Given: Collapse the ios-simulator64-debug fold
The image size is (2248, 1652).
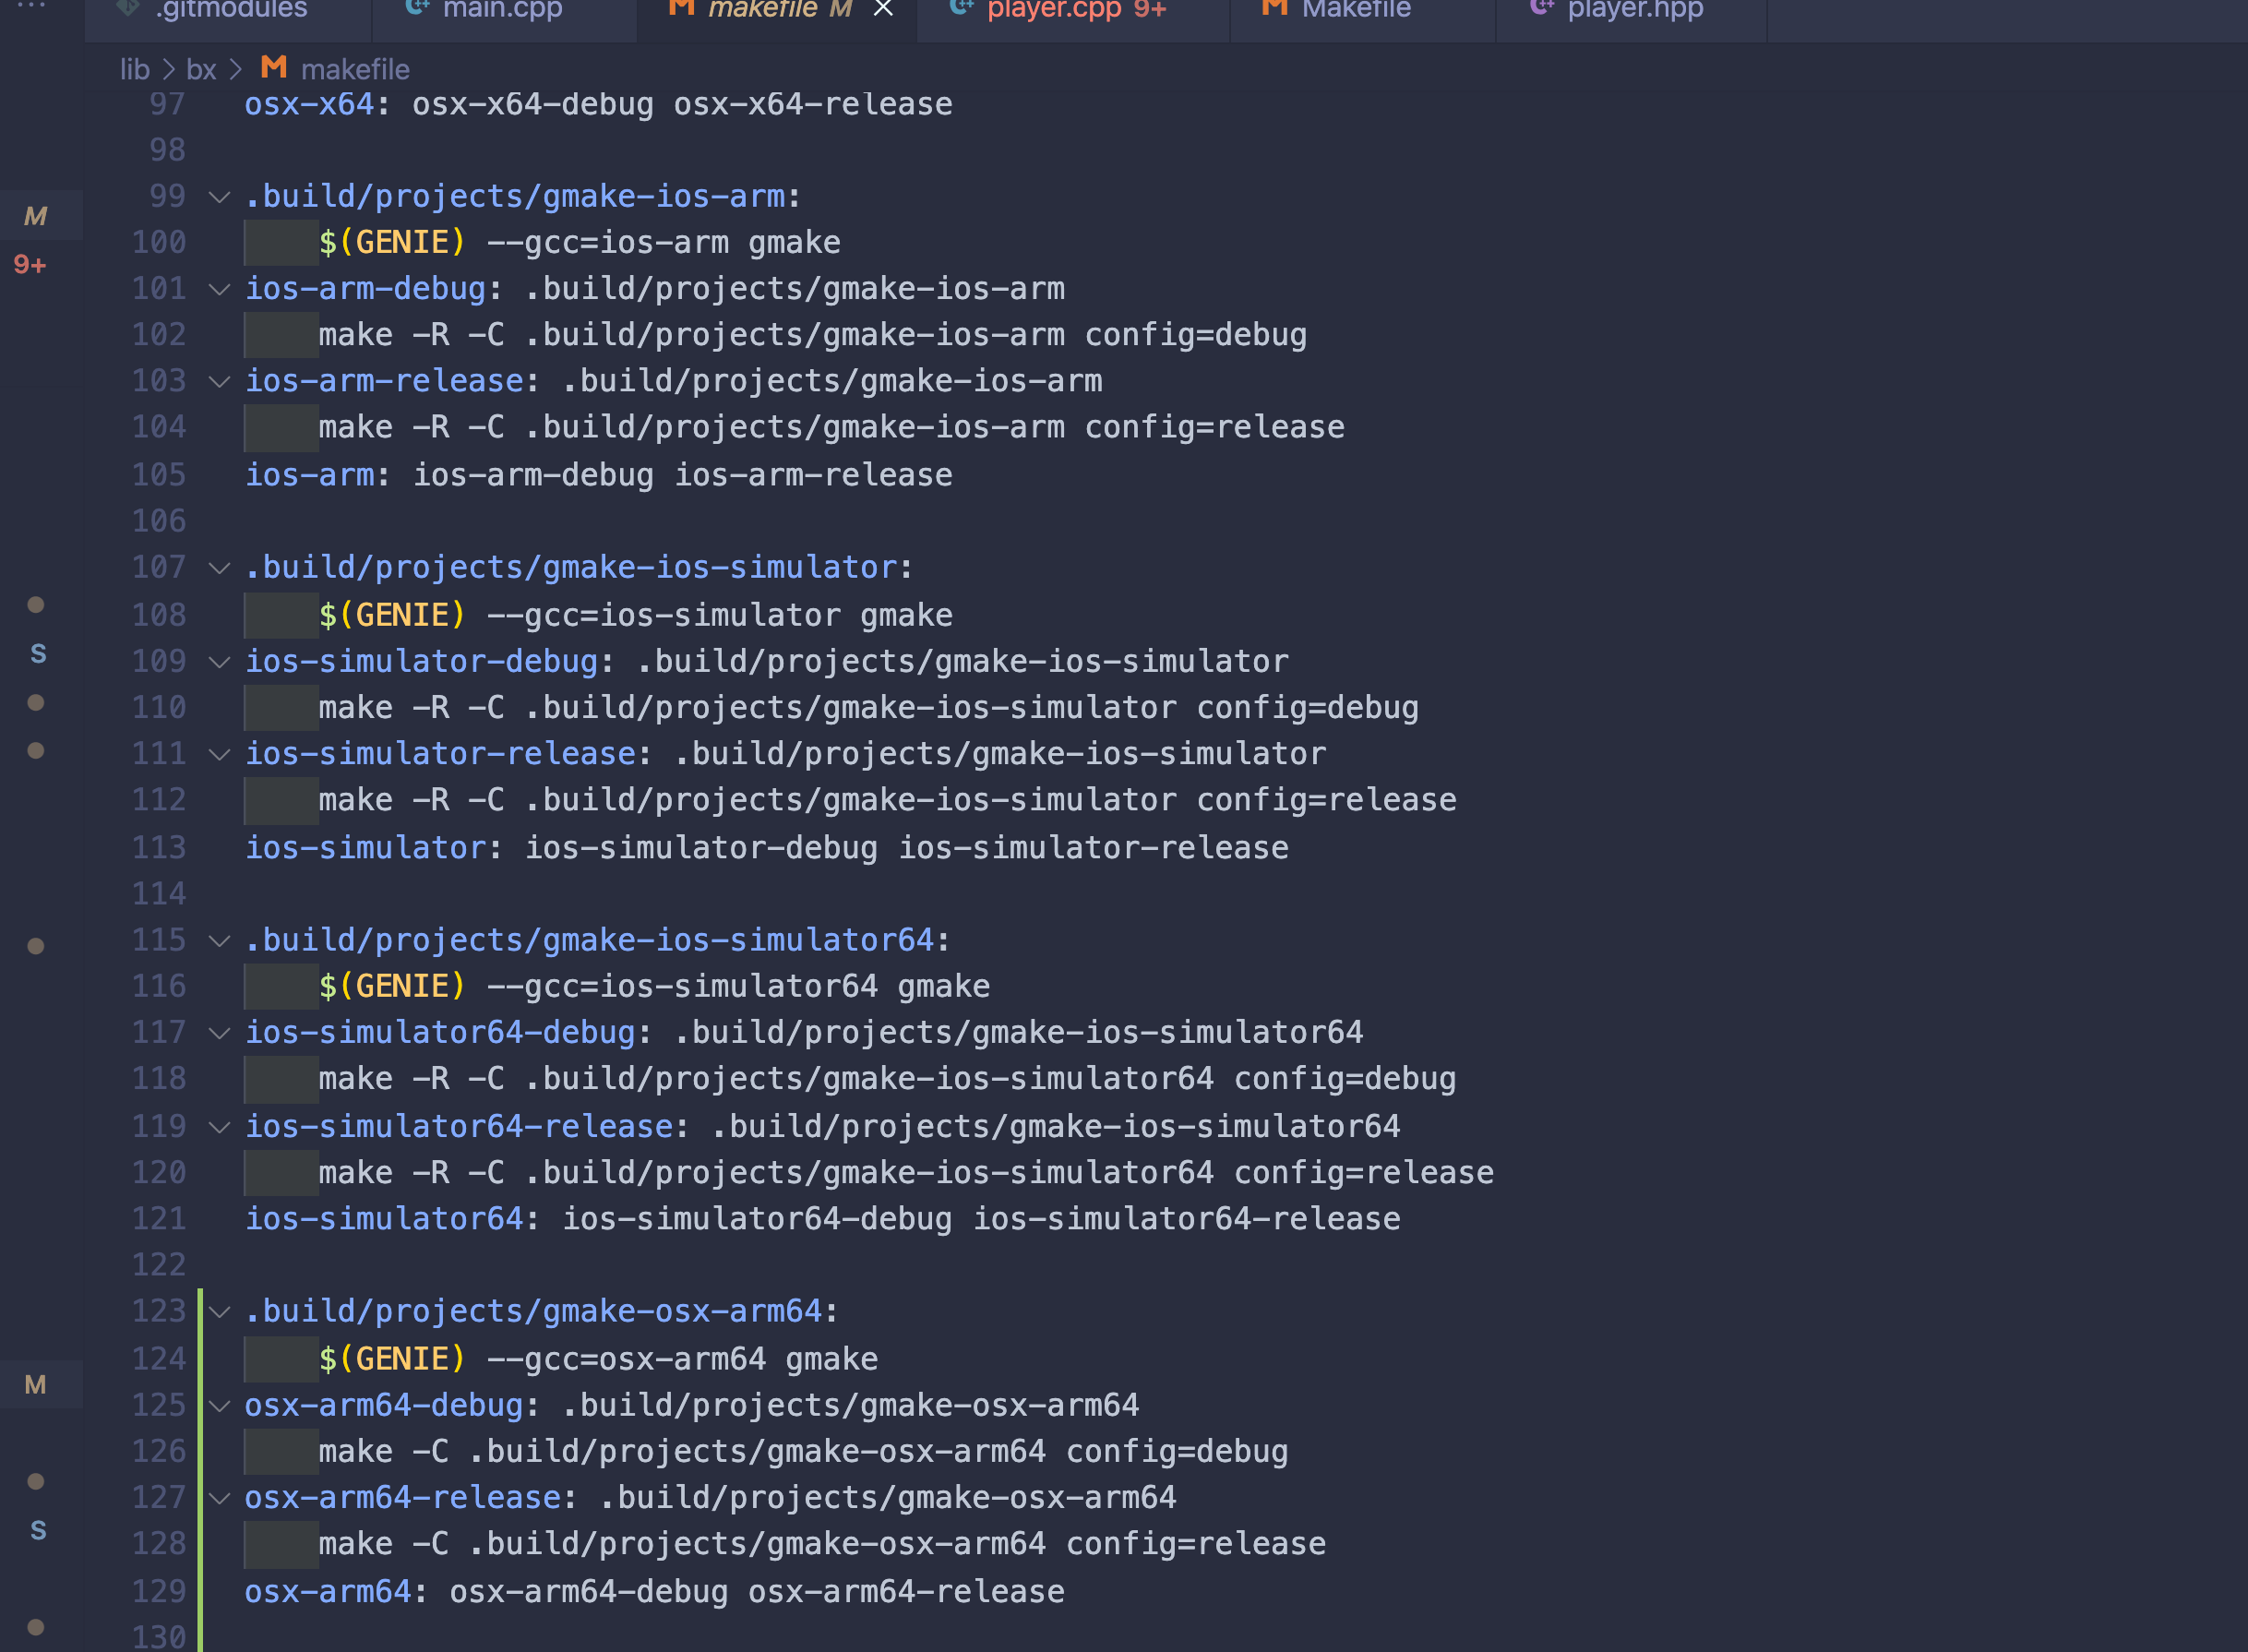Looking at the screenshot, I should point(219,1033).
